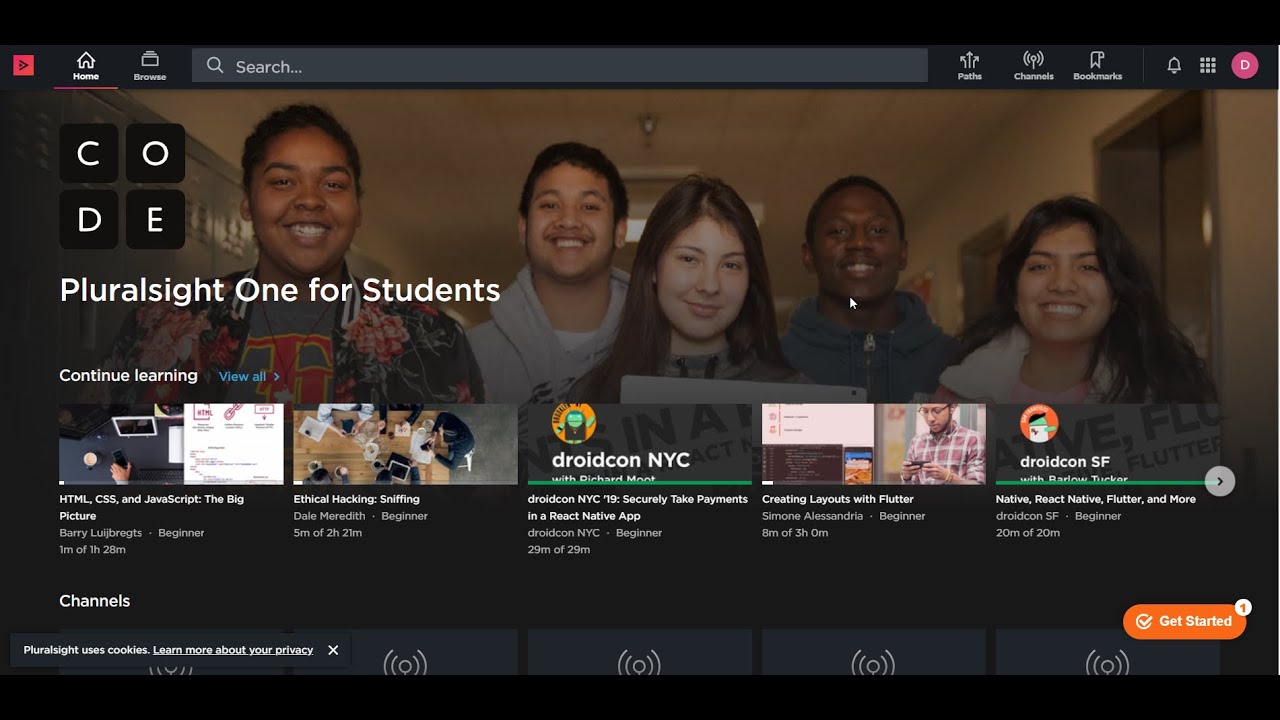1280x720 pixels.
Task: Click the Pluralsight logo icon
Action: click(x=22, y=64)
